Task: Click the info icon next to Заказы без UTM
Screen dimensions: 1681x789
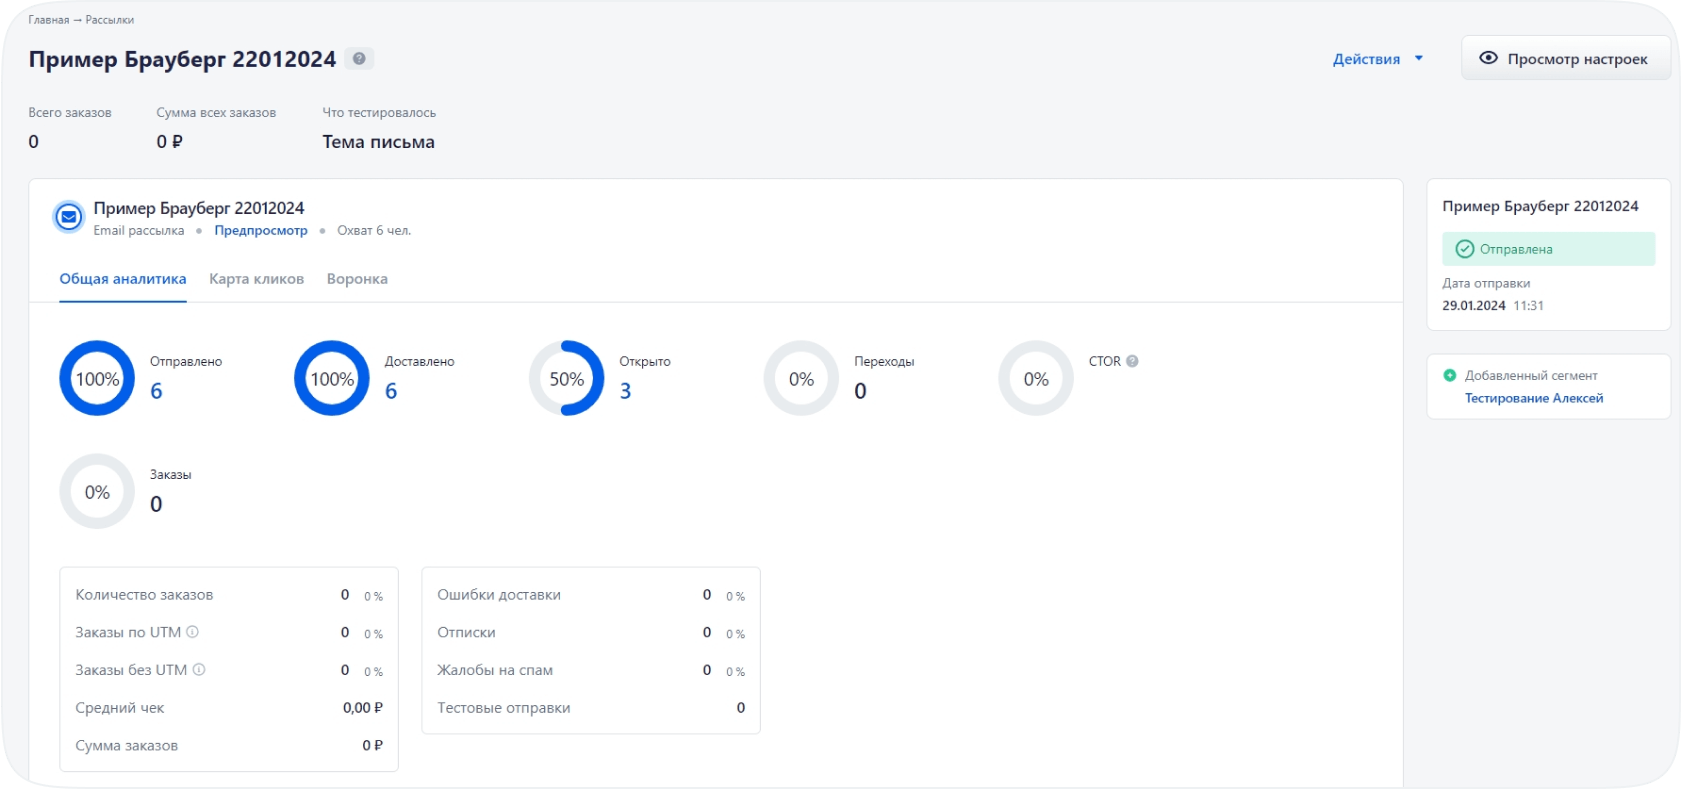Action: 199,670
